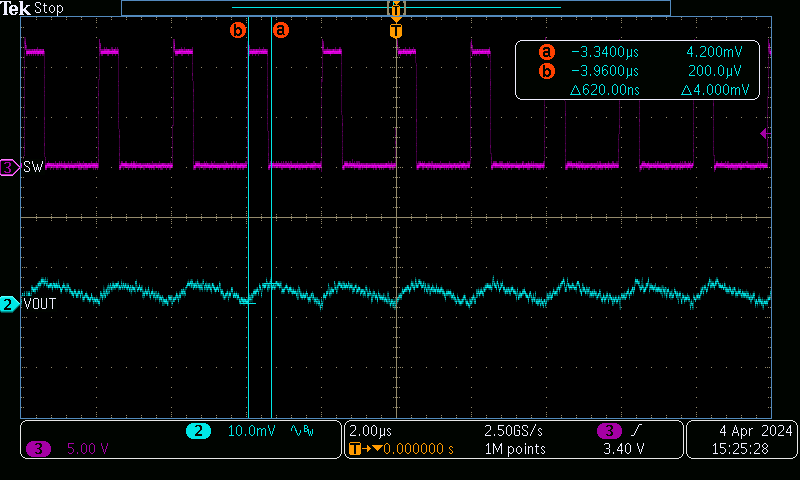Screen dimensions: 800x480
Task: Click the channel 2 VOUT ground marker
Action: coord(10,304)
